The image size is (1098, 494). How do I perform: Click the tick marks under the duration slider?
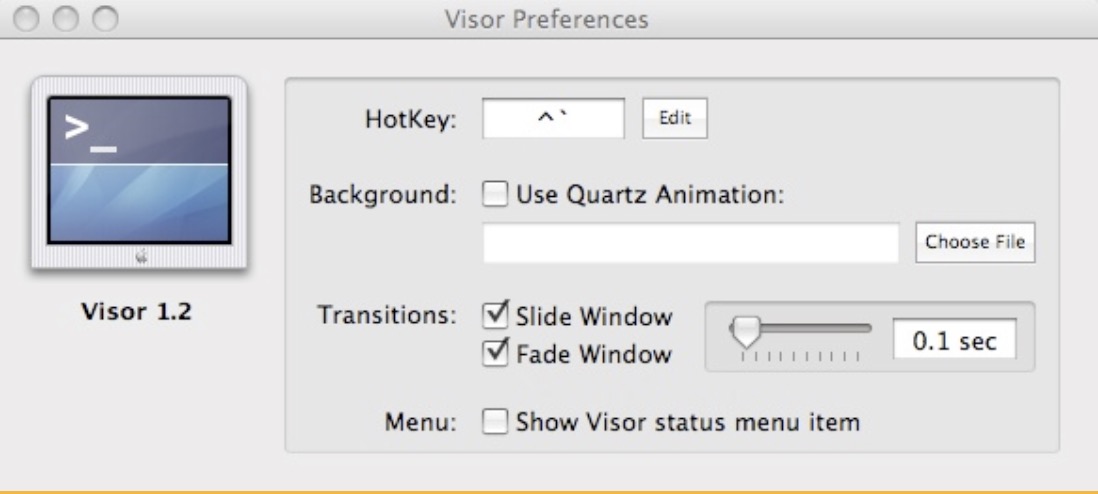click(800, 357)
